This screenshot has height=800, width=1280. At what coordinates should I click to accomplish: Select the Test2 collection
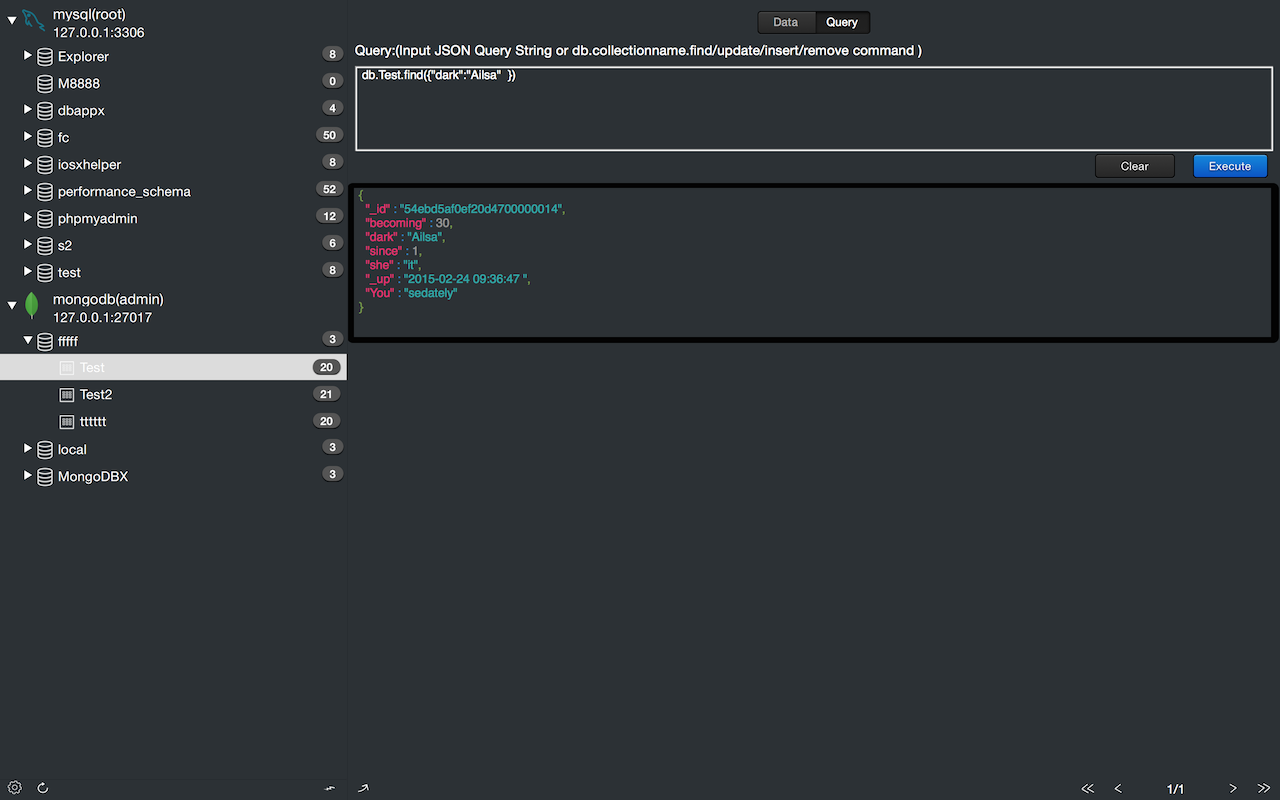point(96,395)
